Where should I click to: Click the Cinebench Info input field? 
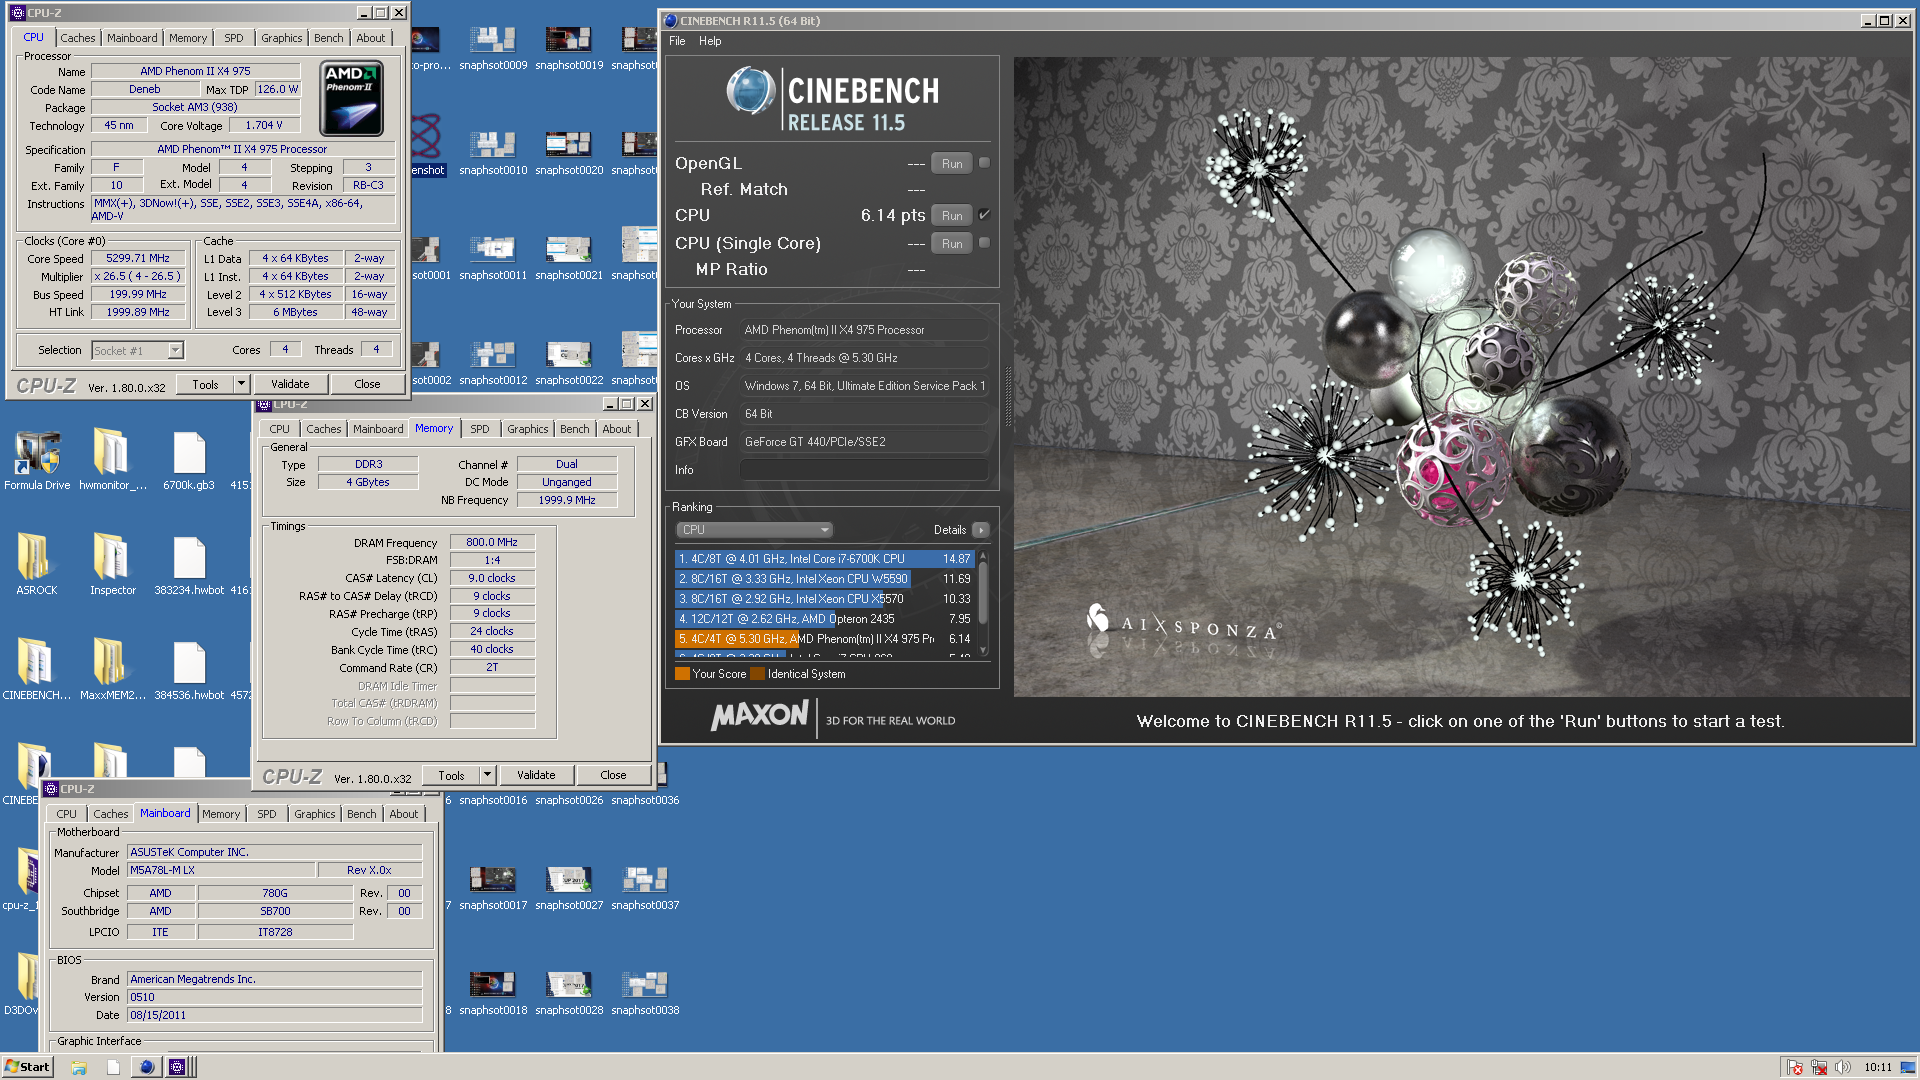865,470
